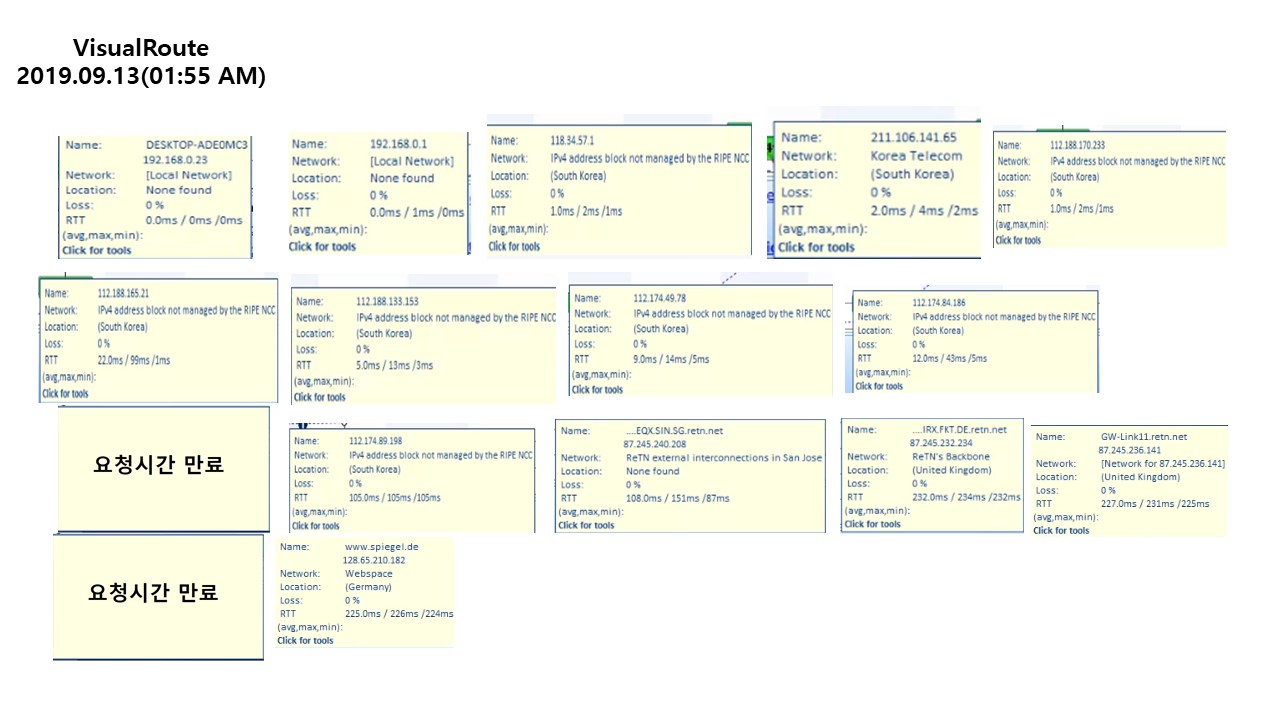1280x720 pixels.
Task: Click the www.spiegel.de host name
Action: tap(381, 548)
